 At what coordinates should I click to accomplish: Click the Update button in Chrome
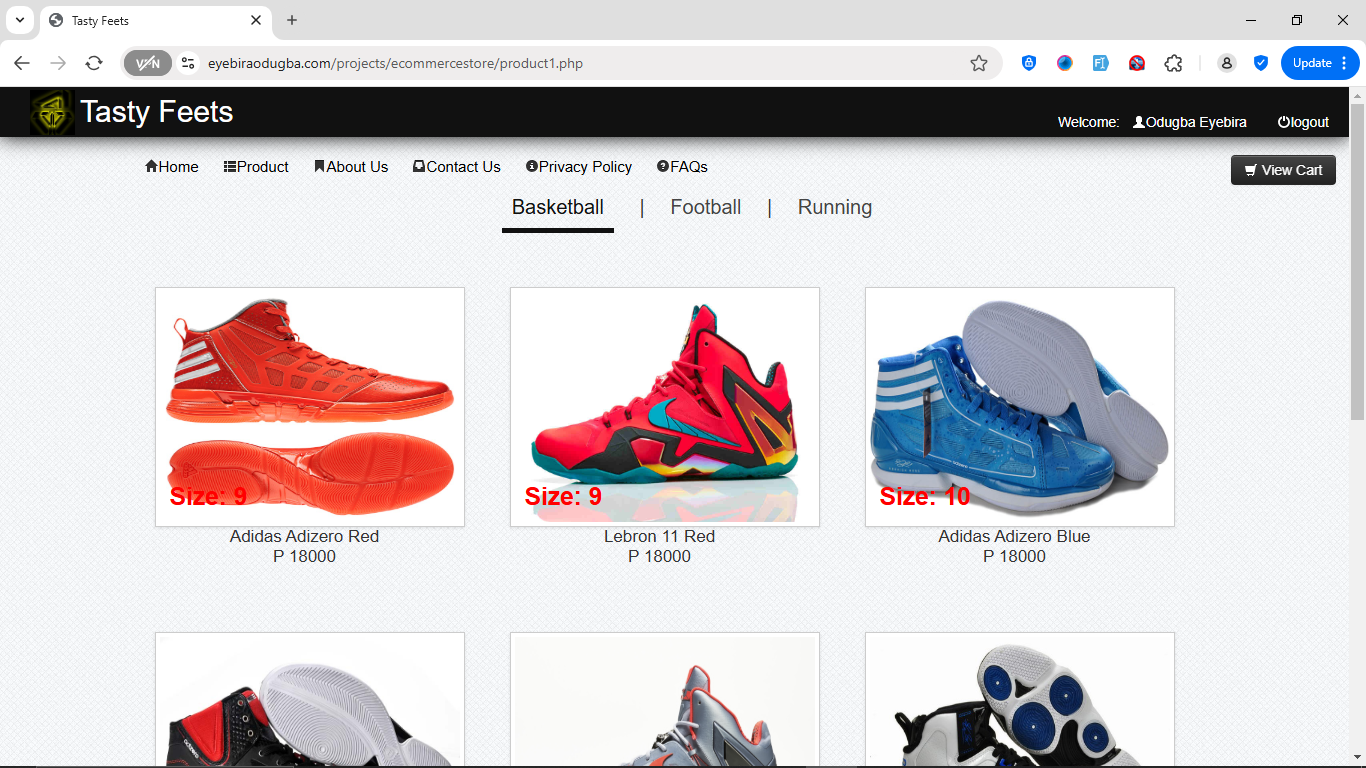[x=1320, y=63]
